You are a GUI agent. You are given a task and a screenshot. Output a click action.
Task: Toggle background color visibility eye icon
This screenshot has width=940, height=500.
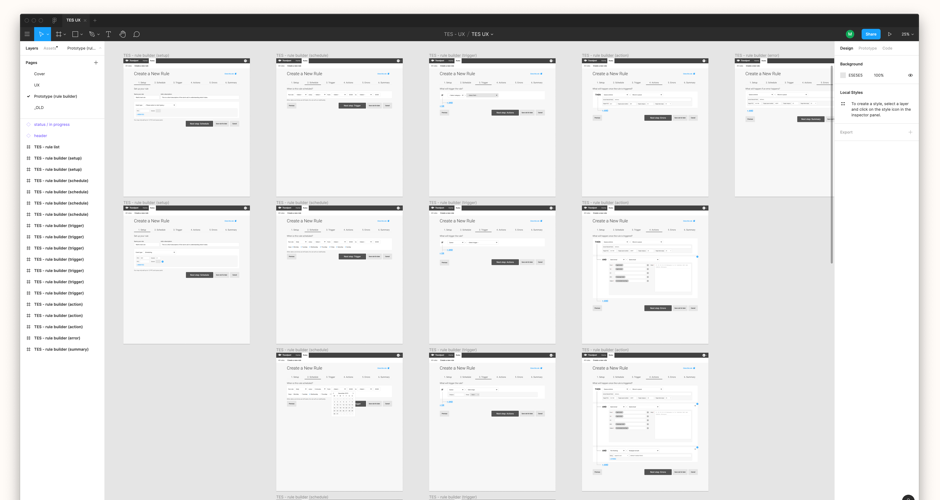click(910, 75)
